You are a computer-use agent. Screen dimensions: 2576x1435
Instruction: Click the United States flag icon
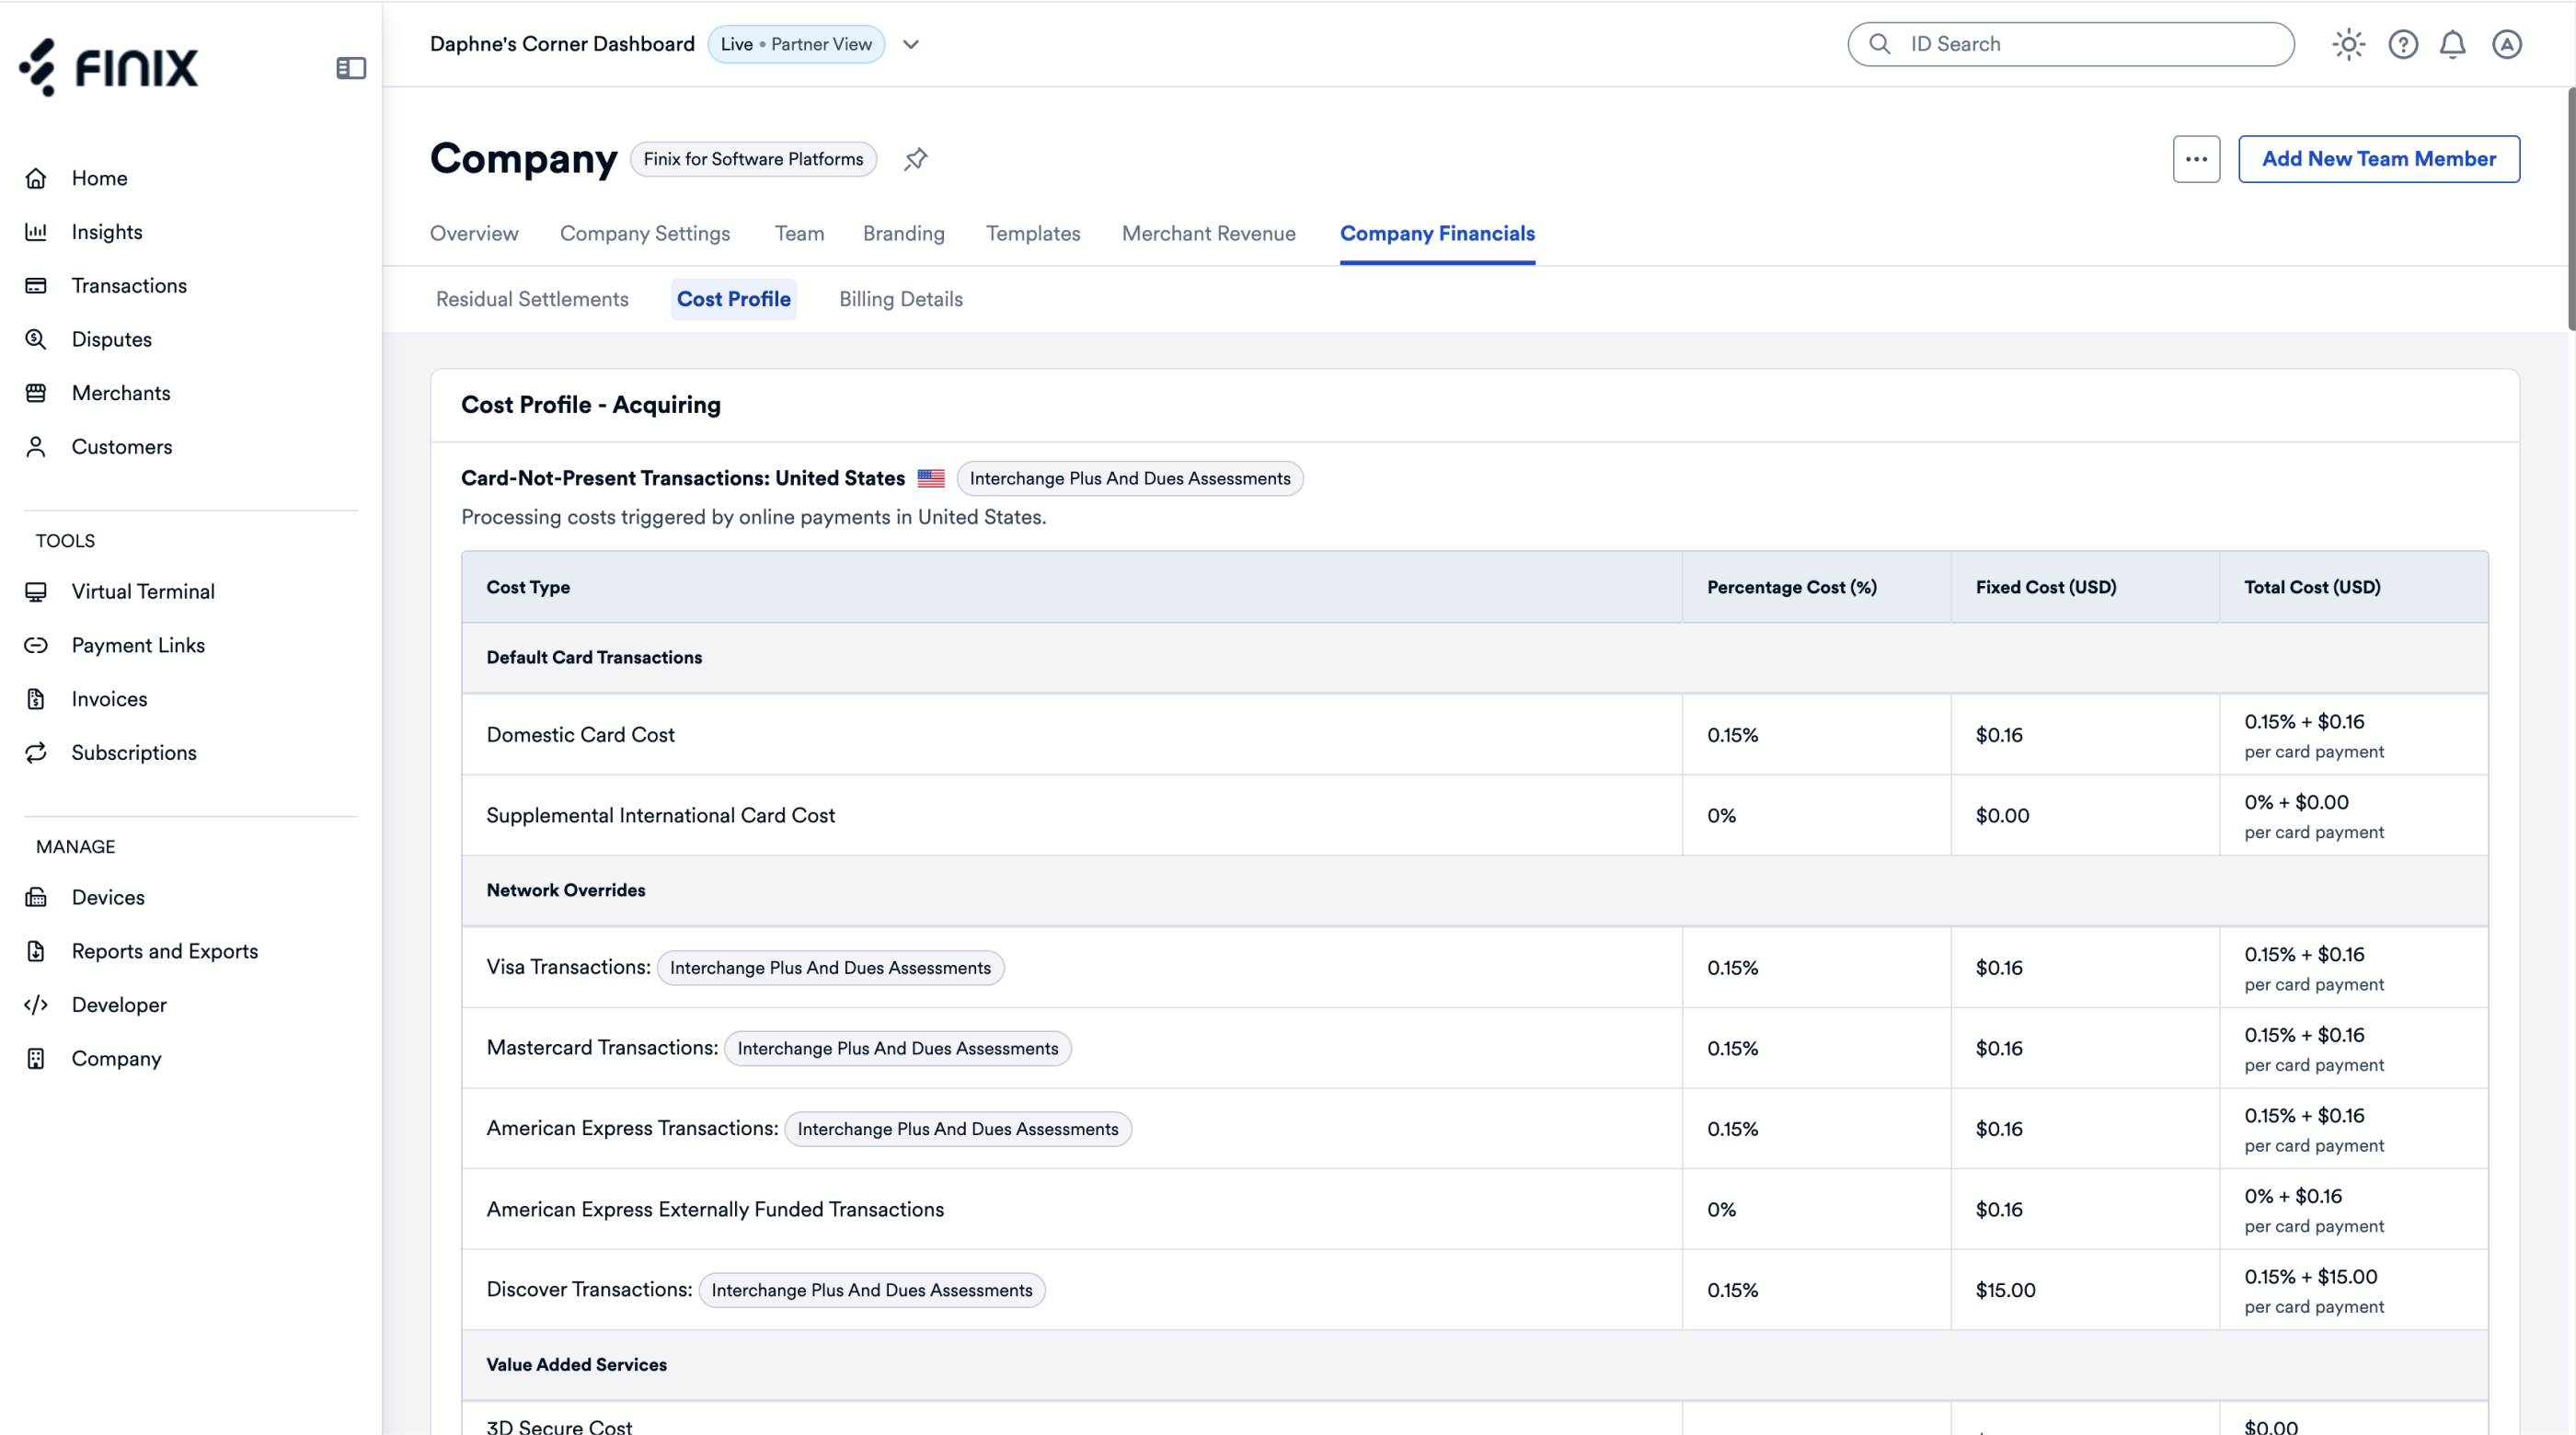931,478
